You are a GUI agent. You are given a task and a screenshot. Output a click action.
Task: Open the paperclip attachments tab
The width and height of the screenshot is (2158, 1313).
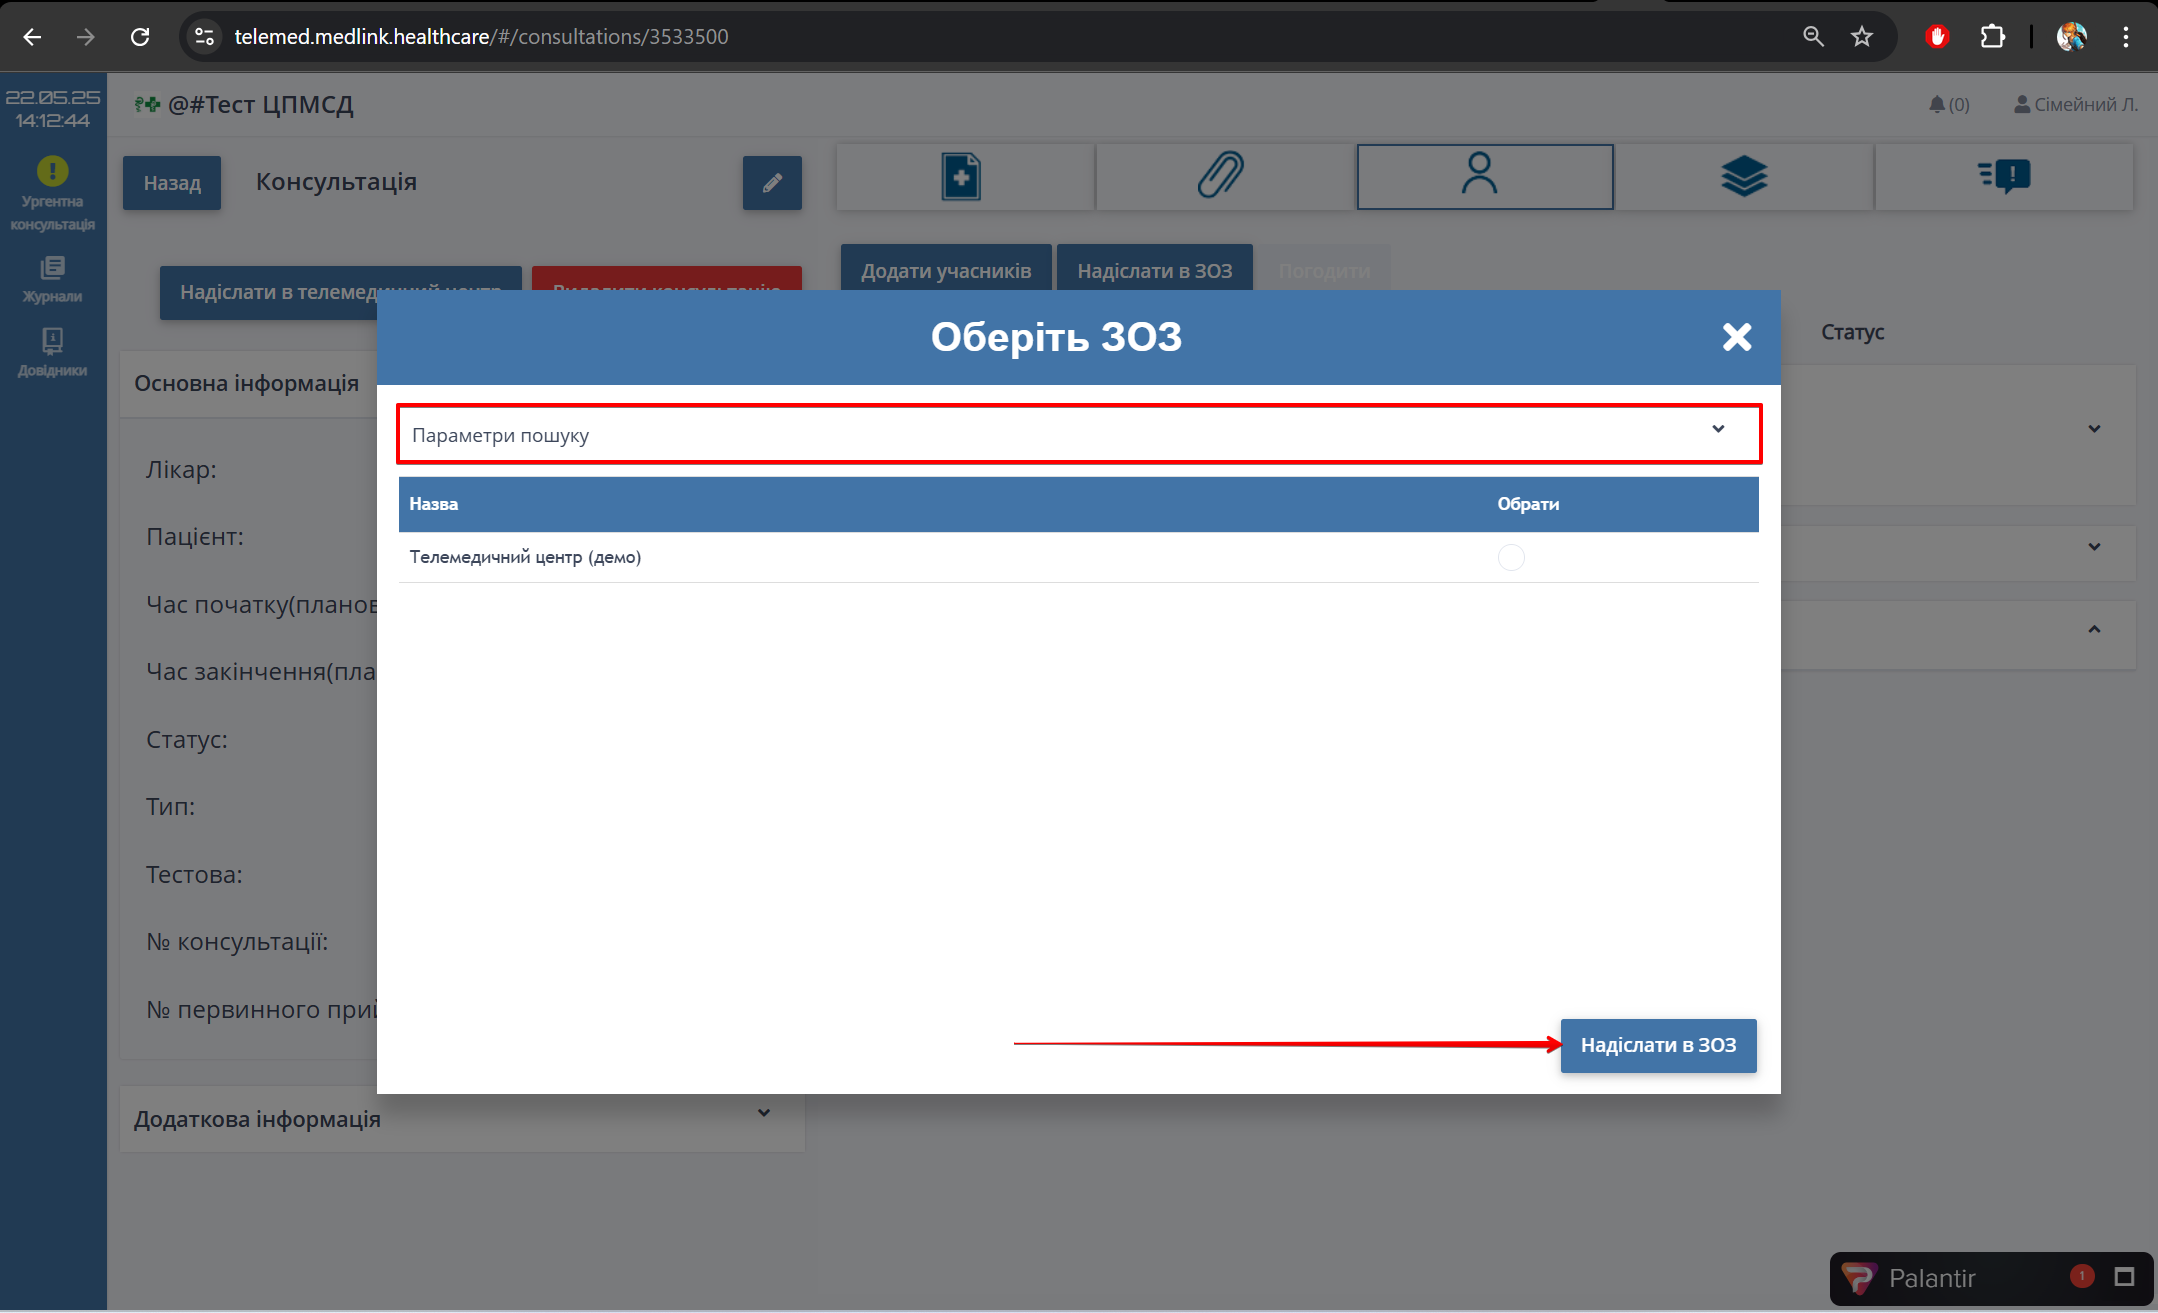tap(1221, 177)
